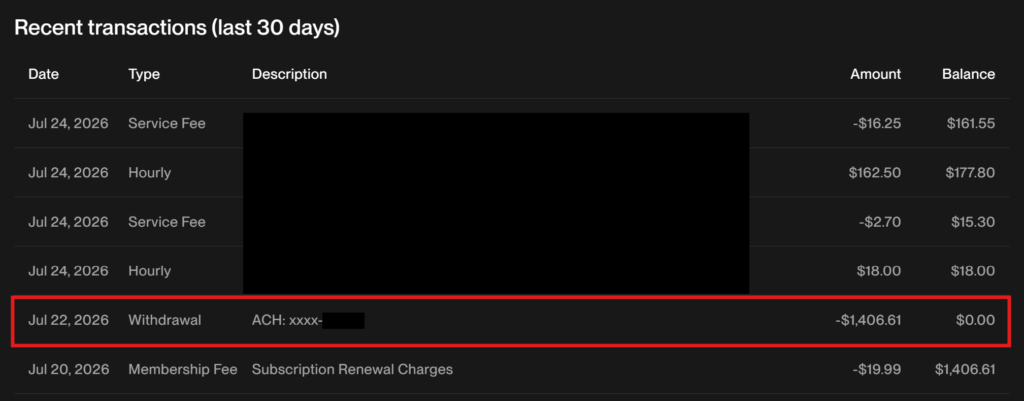Click the Date column header

[x=43, y=74]
